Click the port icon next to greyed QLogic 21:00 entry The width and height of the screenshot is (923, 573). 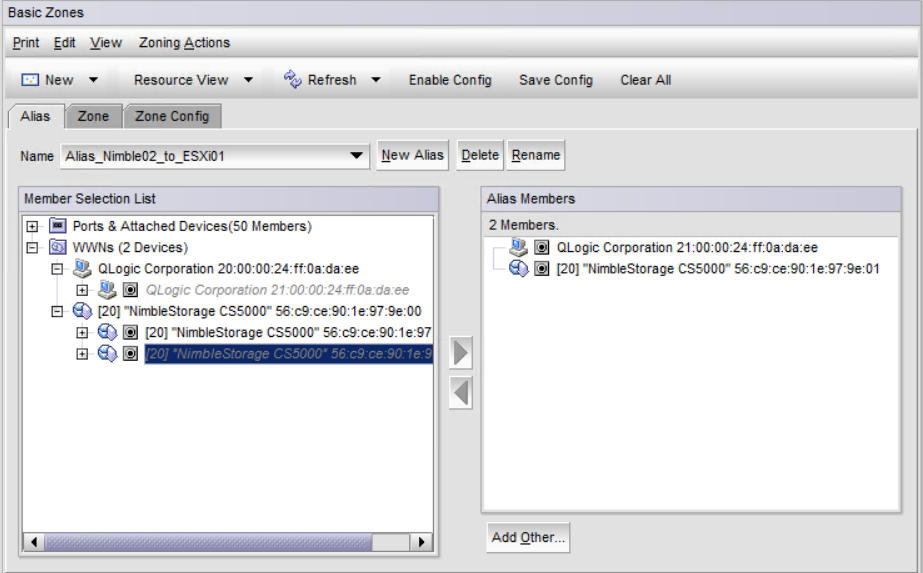tap(130, 290)
